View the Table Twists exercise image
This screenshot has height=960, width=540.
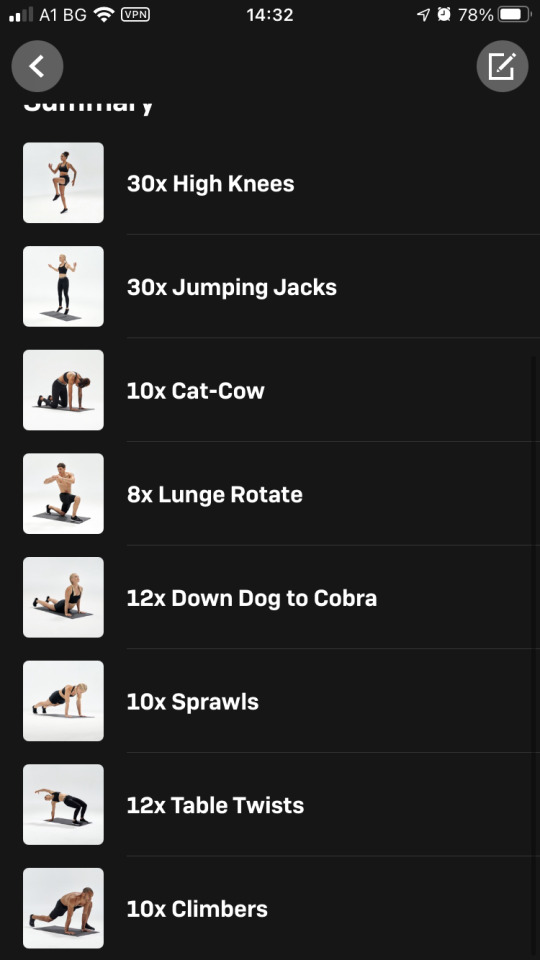pyautogui.click(x=63, y=804)
